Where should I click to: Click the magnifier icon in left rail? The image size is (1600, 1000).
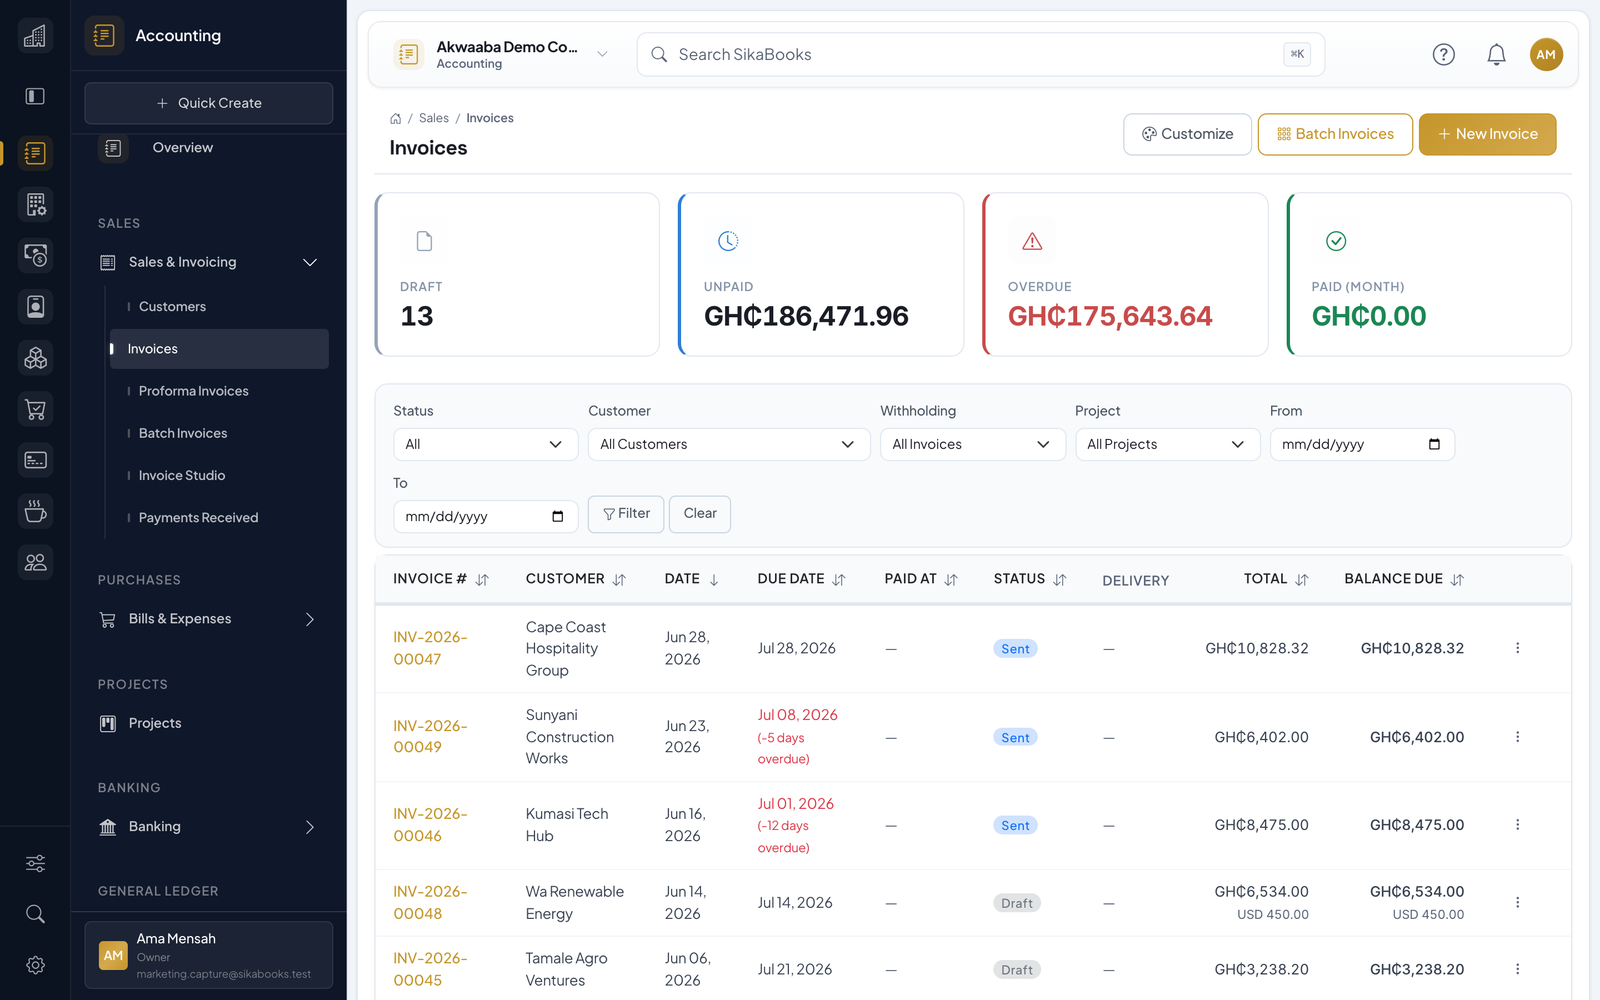tap(35, 914)
